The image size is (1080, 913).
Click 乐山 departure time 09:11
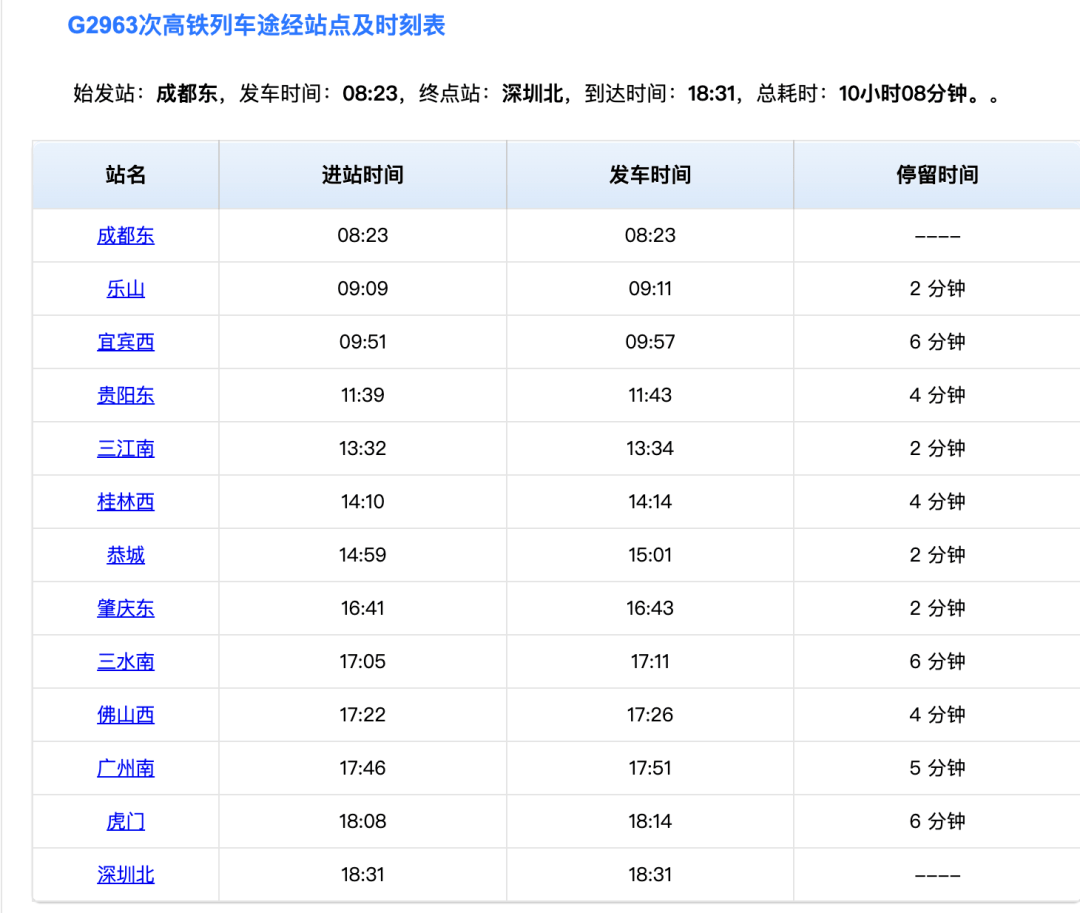(x=650, y=288)
